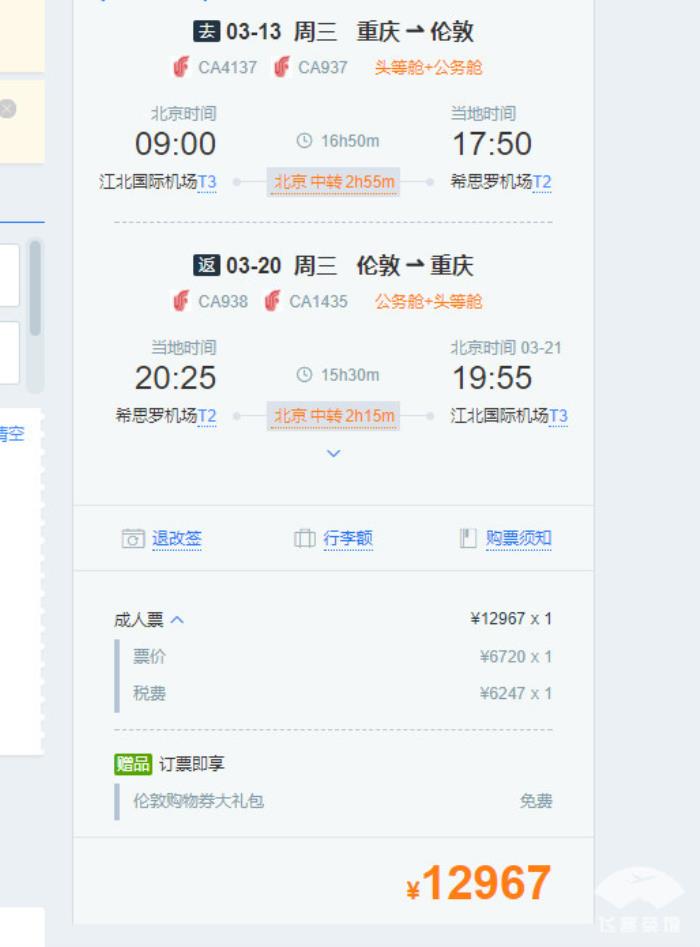Screen dimensions: 700x947
Task: Open the 购票须知 booking notice link
Action: [518, 538]
